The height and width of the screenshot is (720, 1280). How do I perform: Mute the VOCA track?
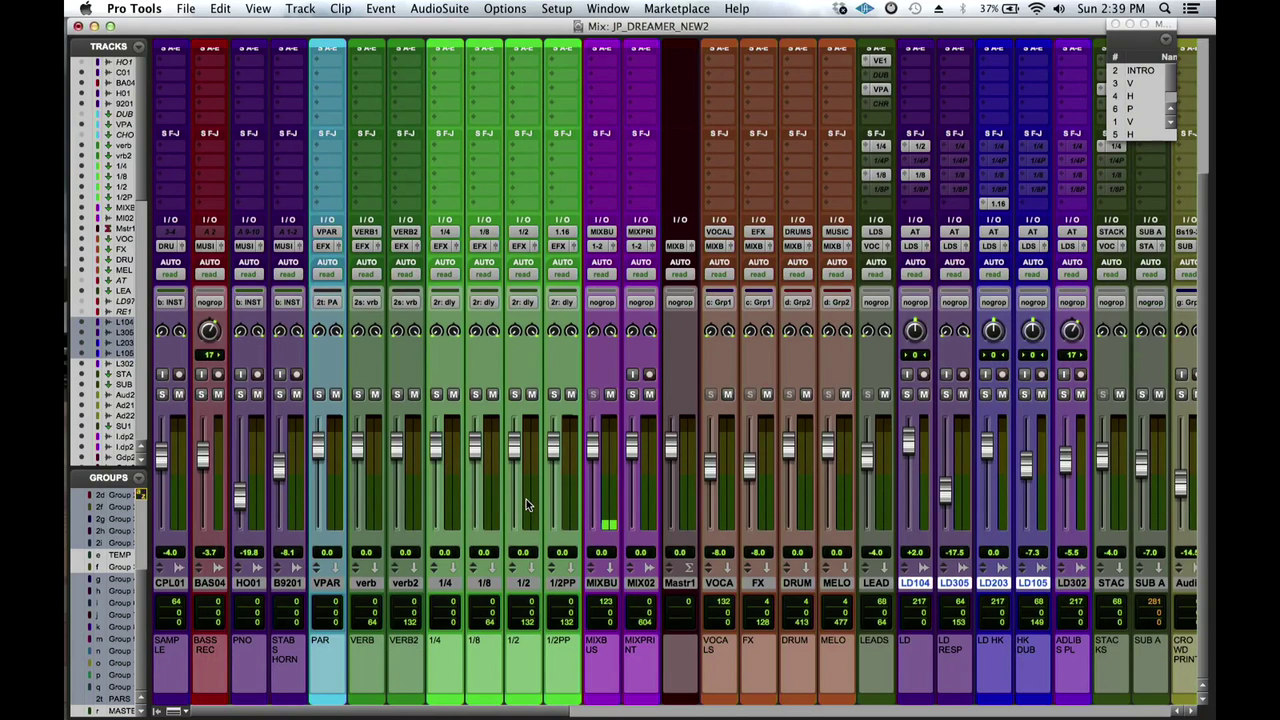[728, 394]
